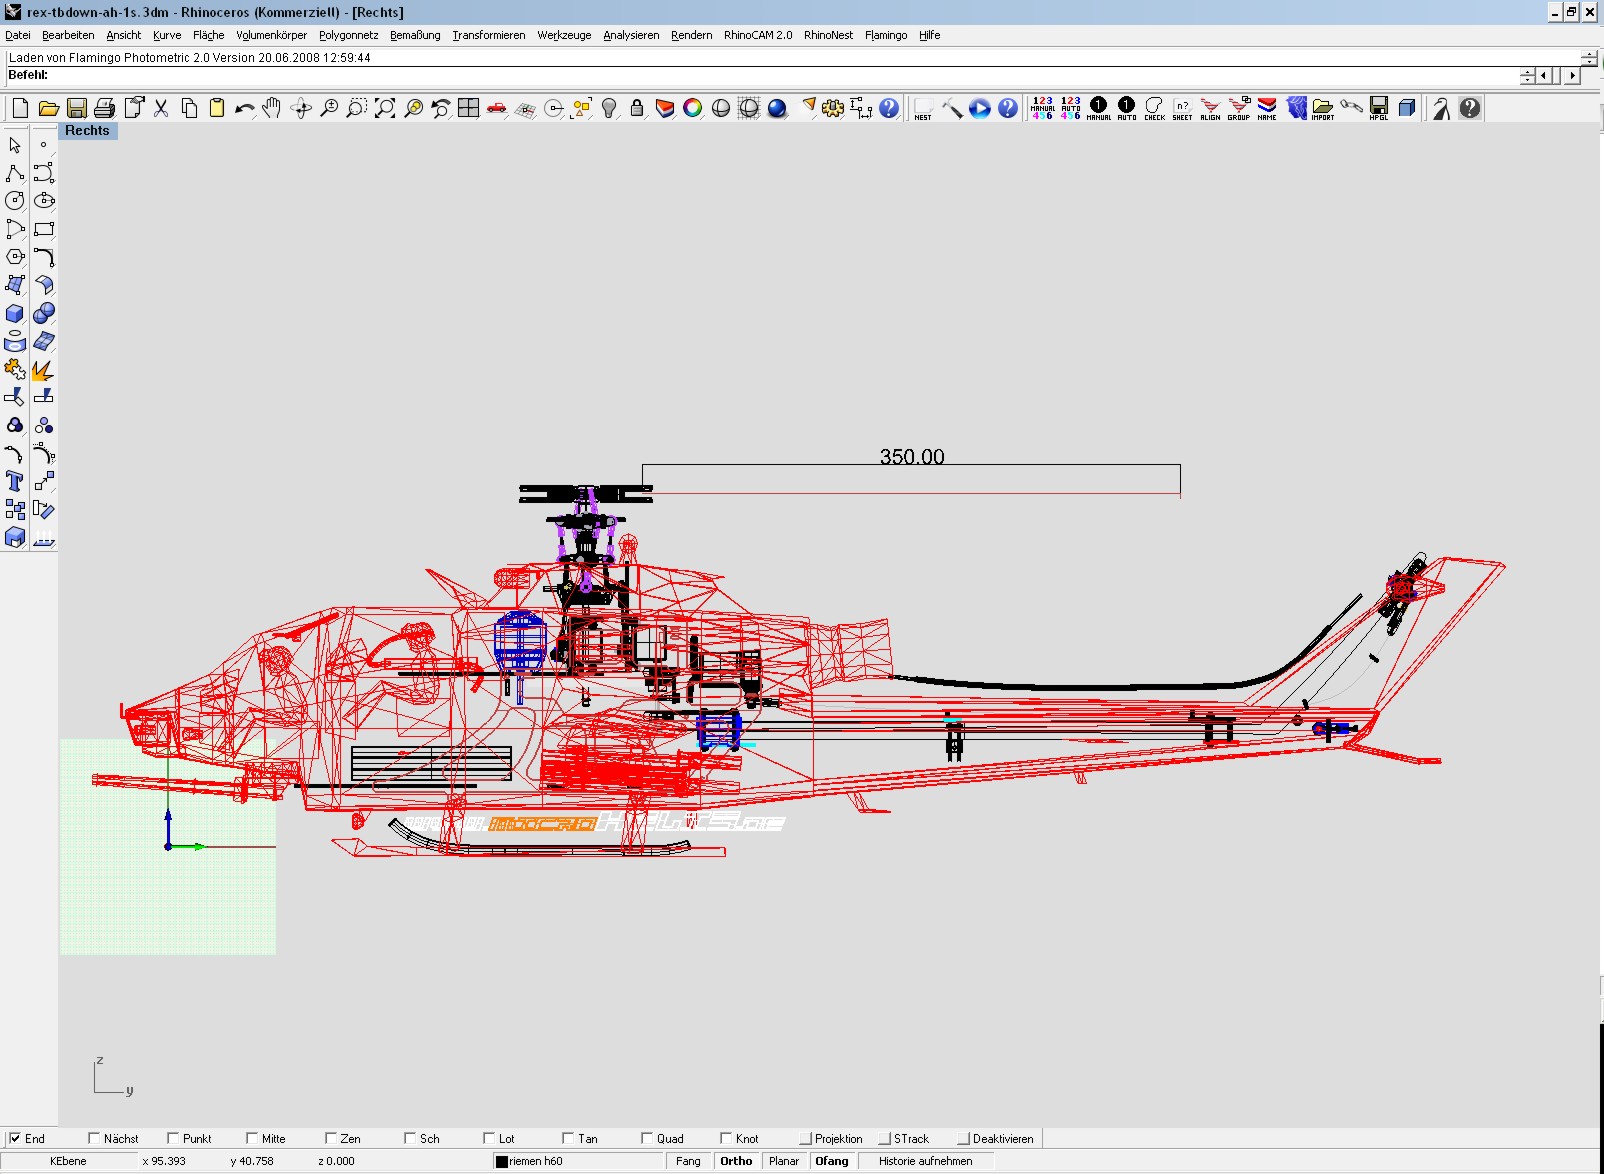Viewport: 1604px width, 1174px height.
Task: Enable the Nächst osnap checkbox
Action: [94, 1138]
